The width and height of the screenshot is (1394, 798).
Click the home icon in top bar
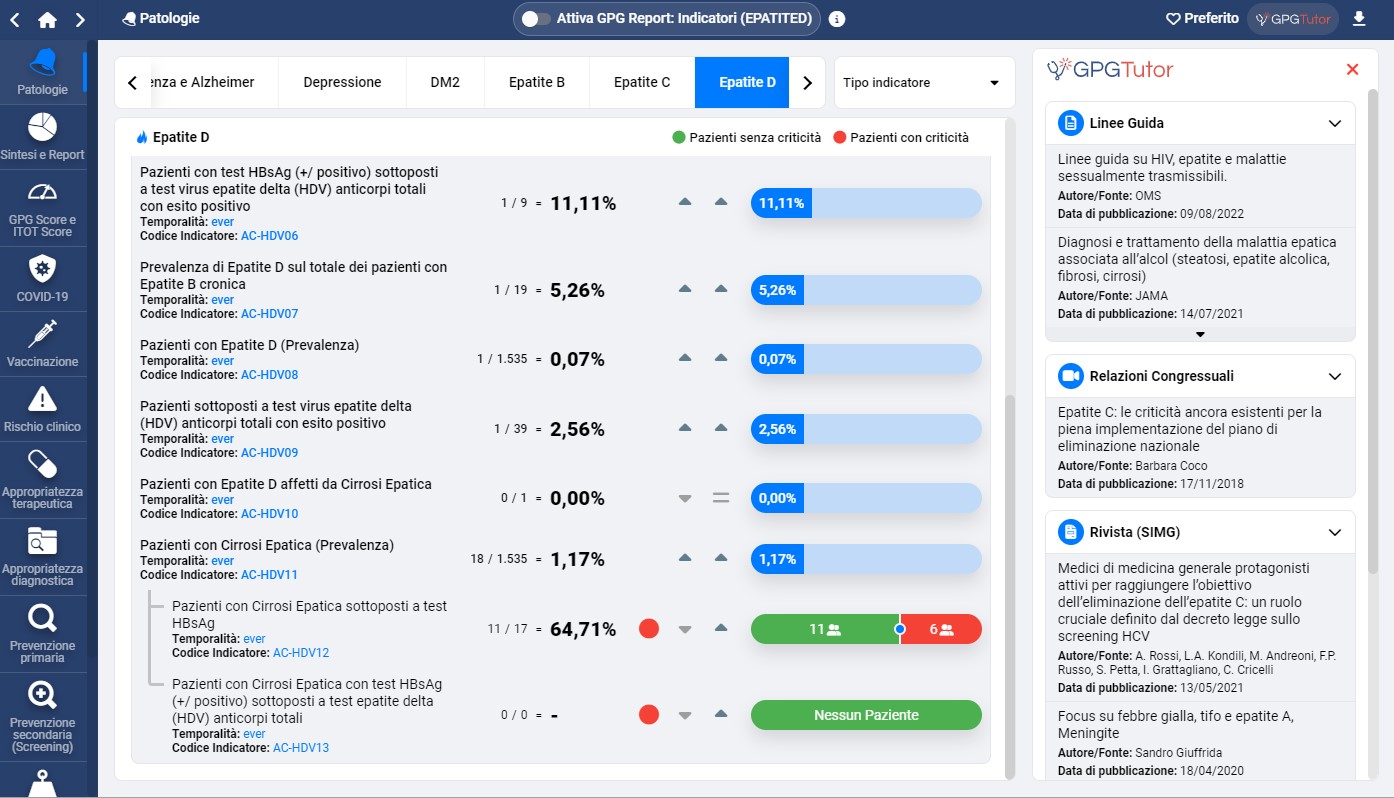pyautogui.click(x=47, y=19)
